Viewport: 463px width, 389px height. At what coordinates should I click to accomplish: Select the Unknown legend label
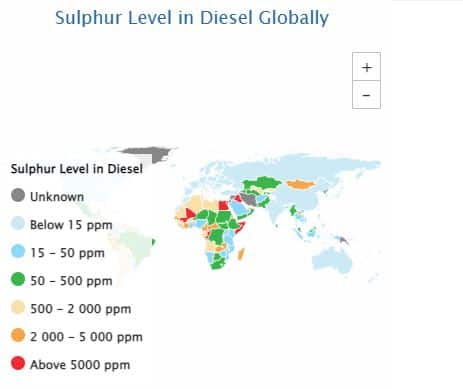57,197
